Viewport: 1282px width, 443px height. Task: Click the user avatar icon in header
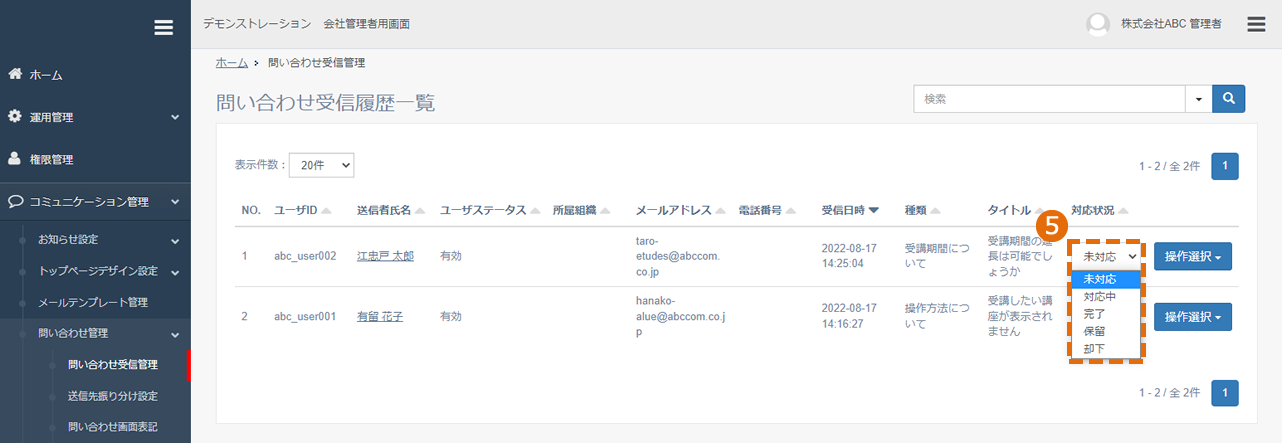pyautogui.click(x=1098, y=24)
